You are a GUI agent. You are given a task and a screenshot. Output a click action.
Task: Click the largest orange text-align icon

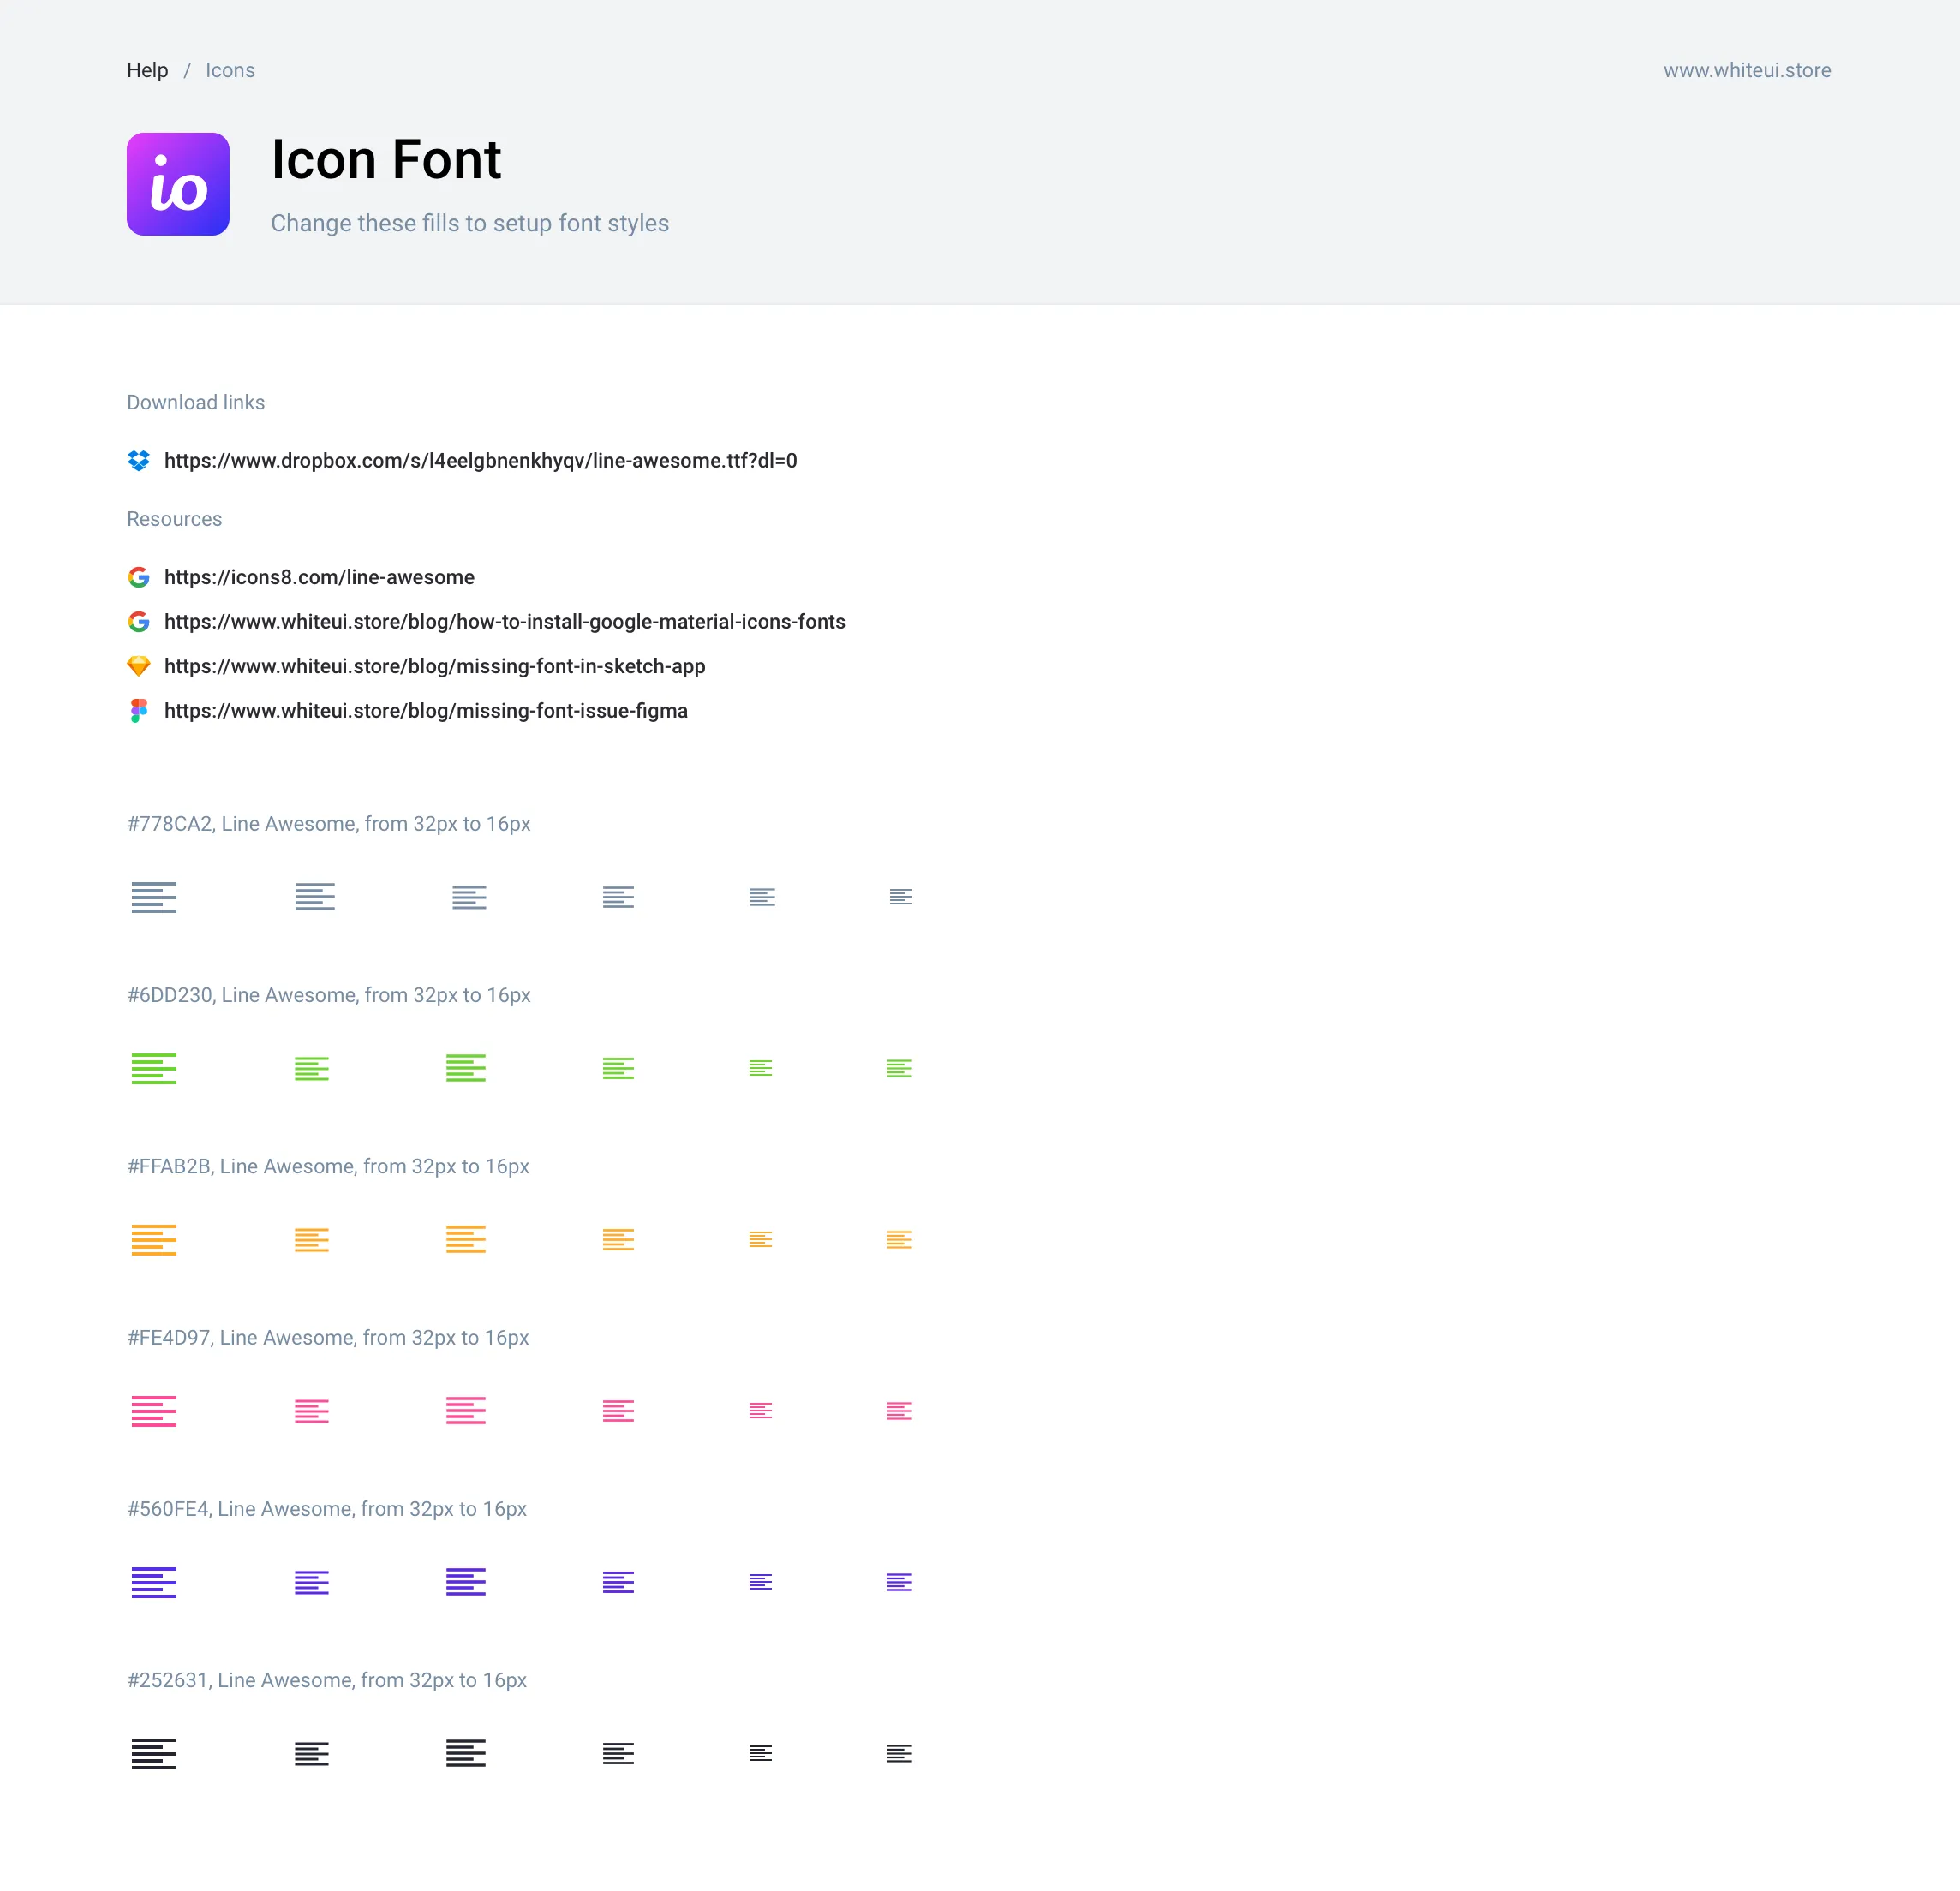[154, 1239]
